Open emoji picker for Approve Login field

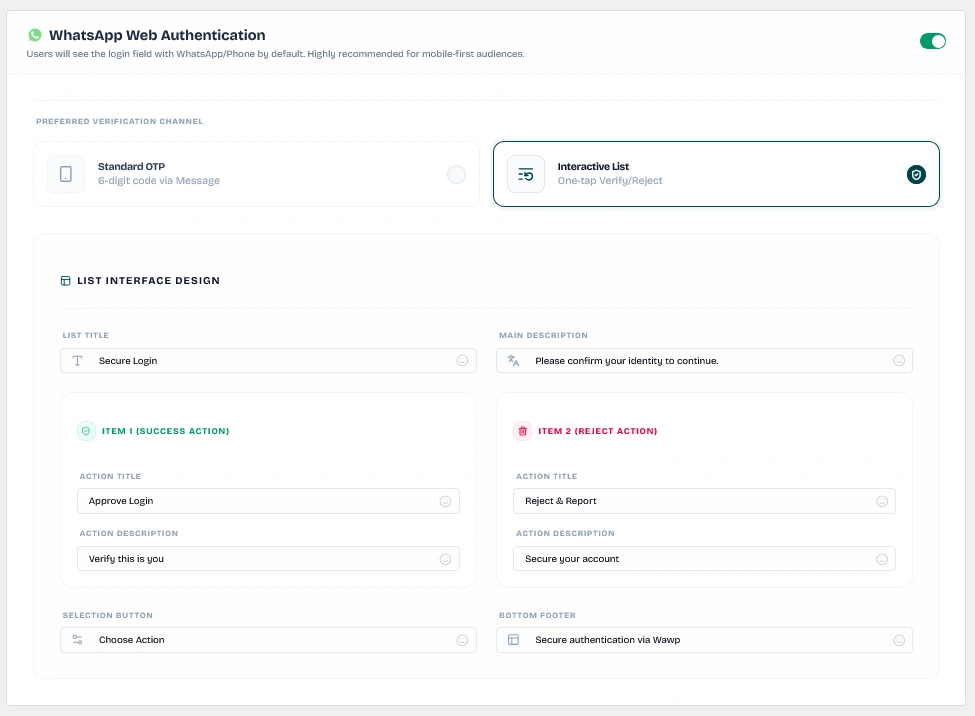point(445,501)
